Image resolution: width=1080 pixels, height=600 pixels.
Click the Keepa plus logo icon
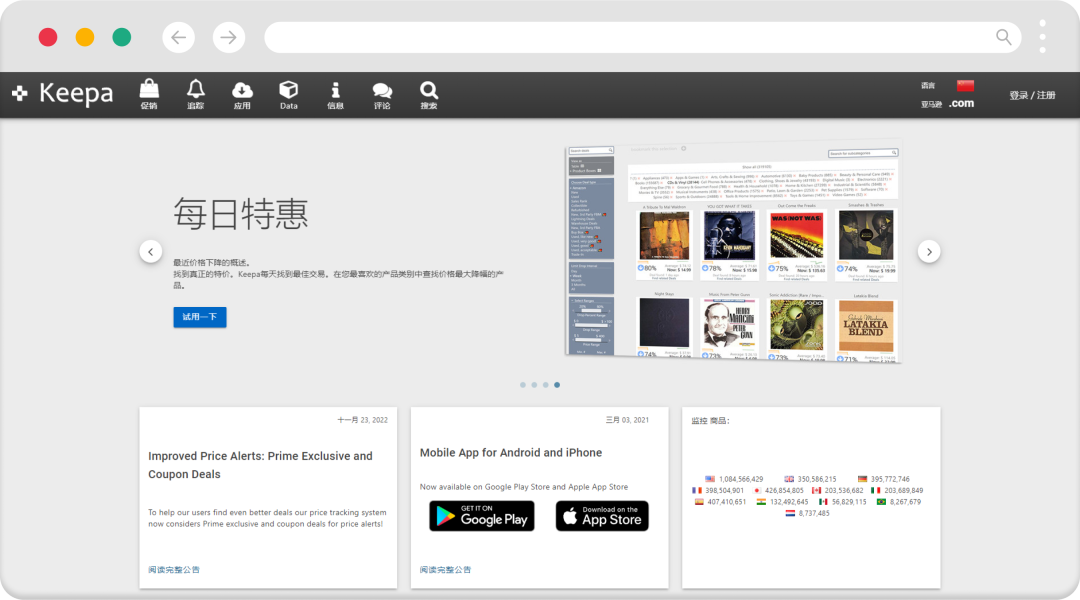point(19,93)
